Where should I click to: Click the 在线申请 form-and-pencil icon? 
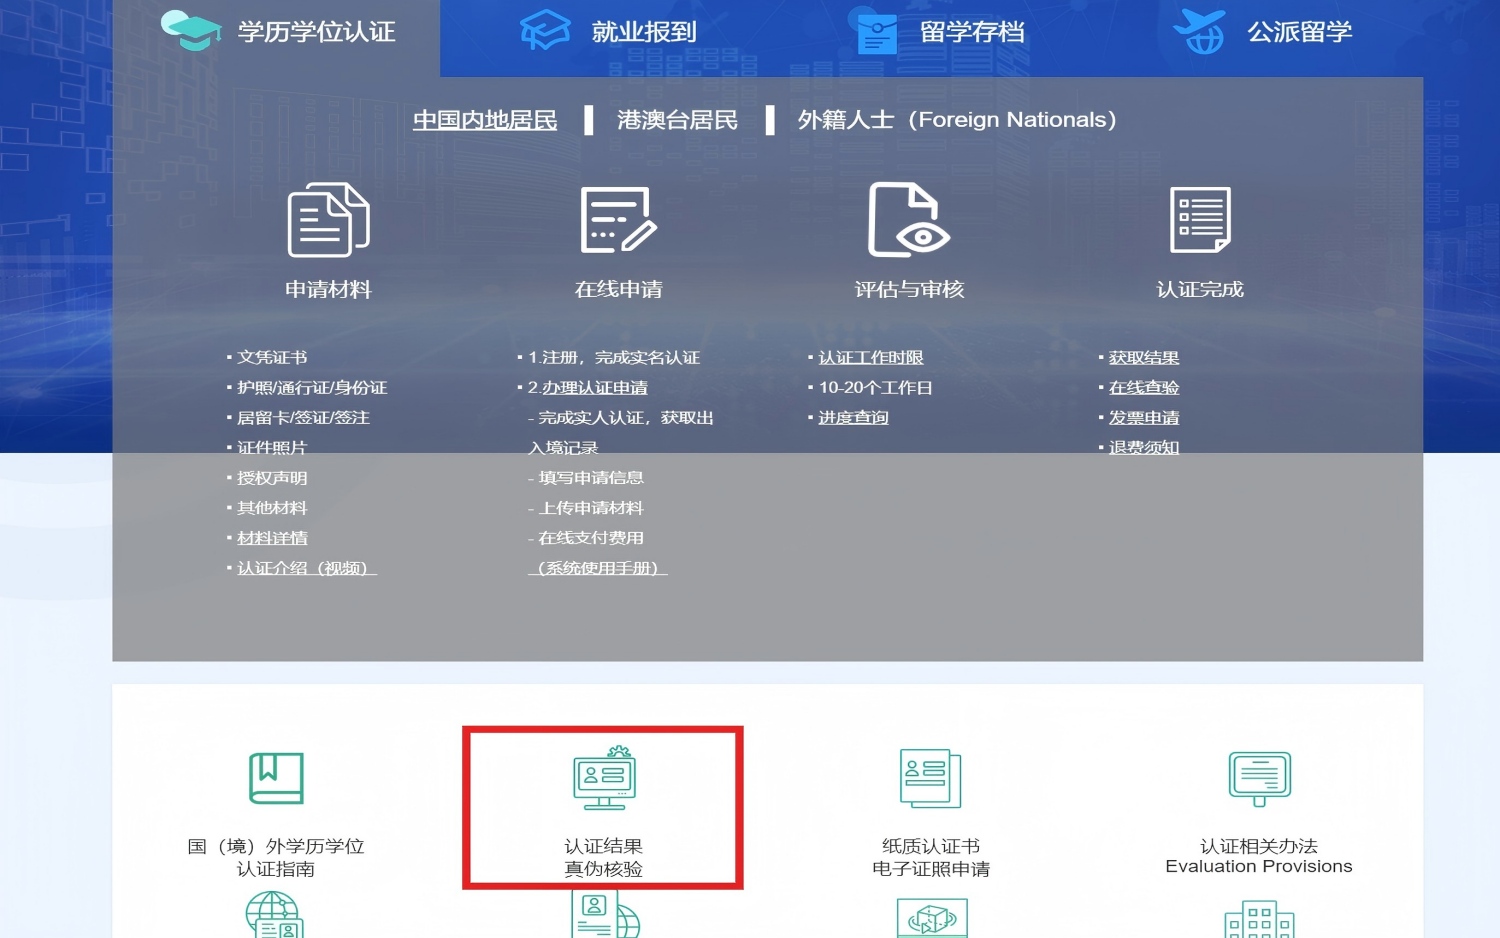(x=618, y=220)
